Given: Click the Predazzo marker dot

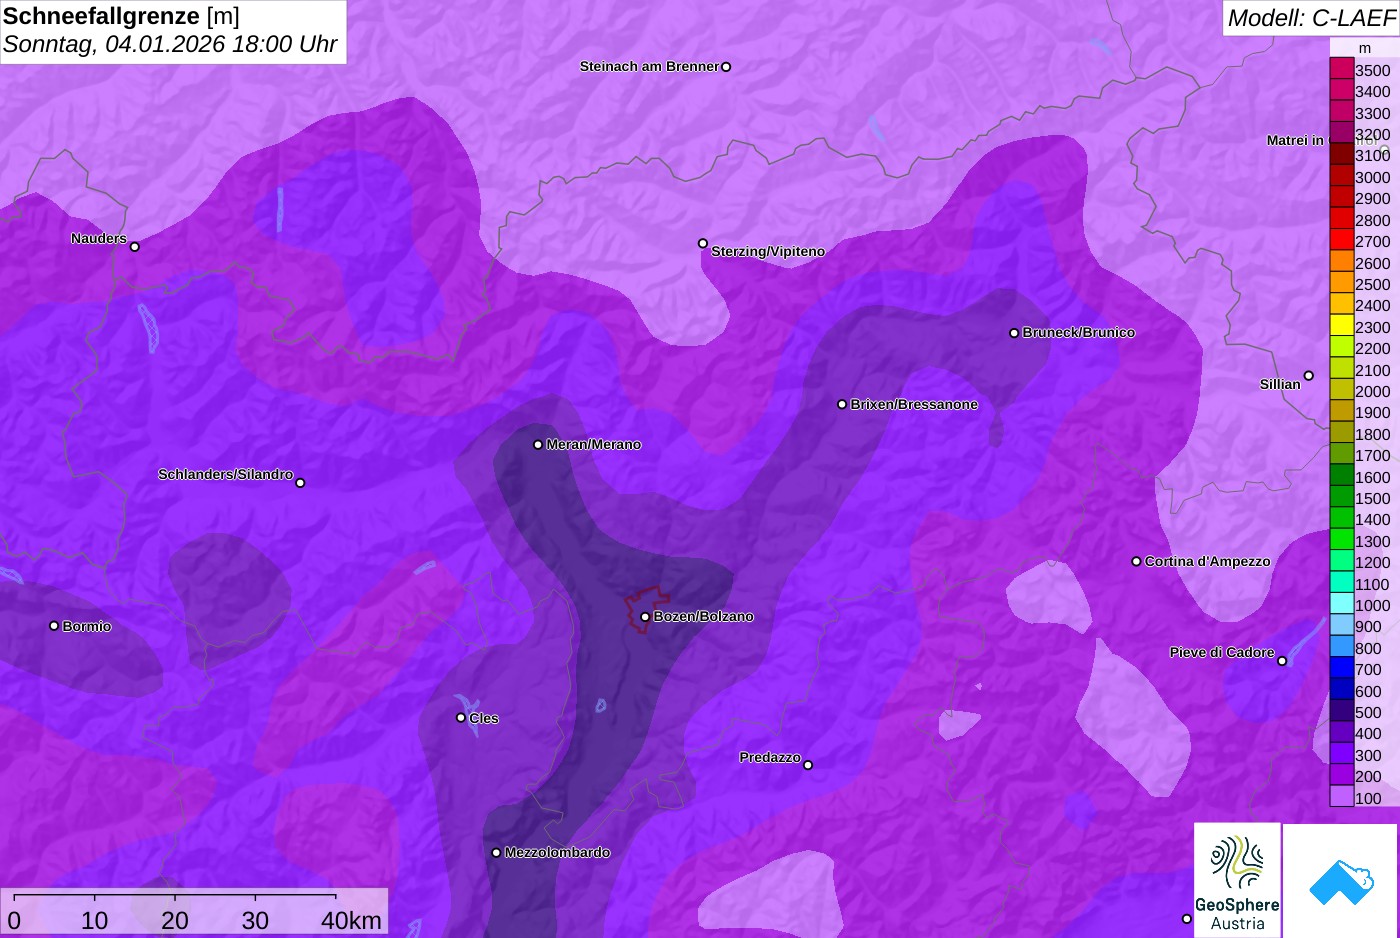Looking at the screenshot, I should [808, 766].
